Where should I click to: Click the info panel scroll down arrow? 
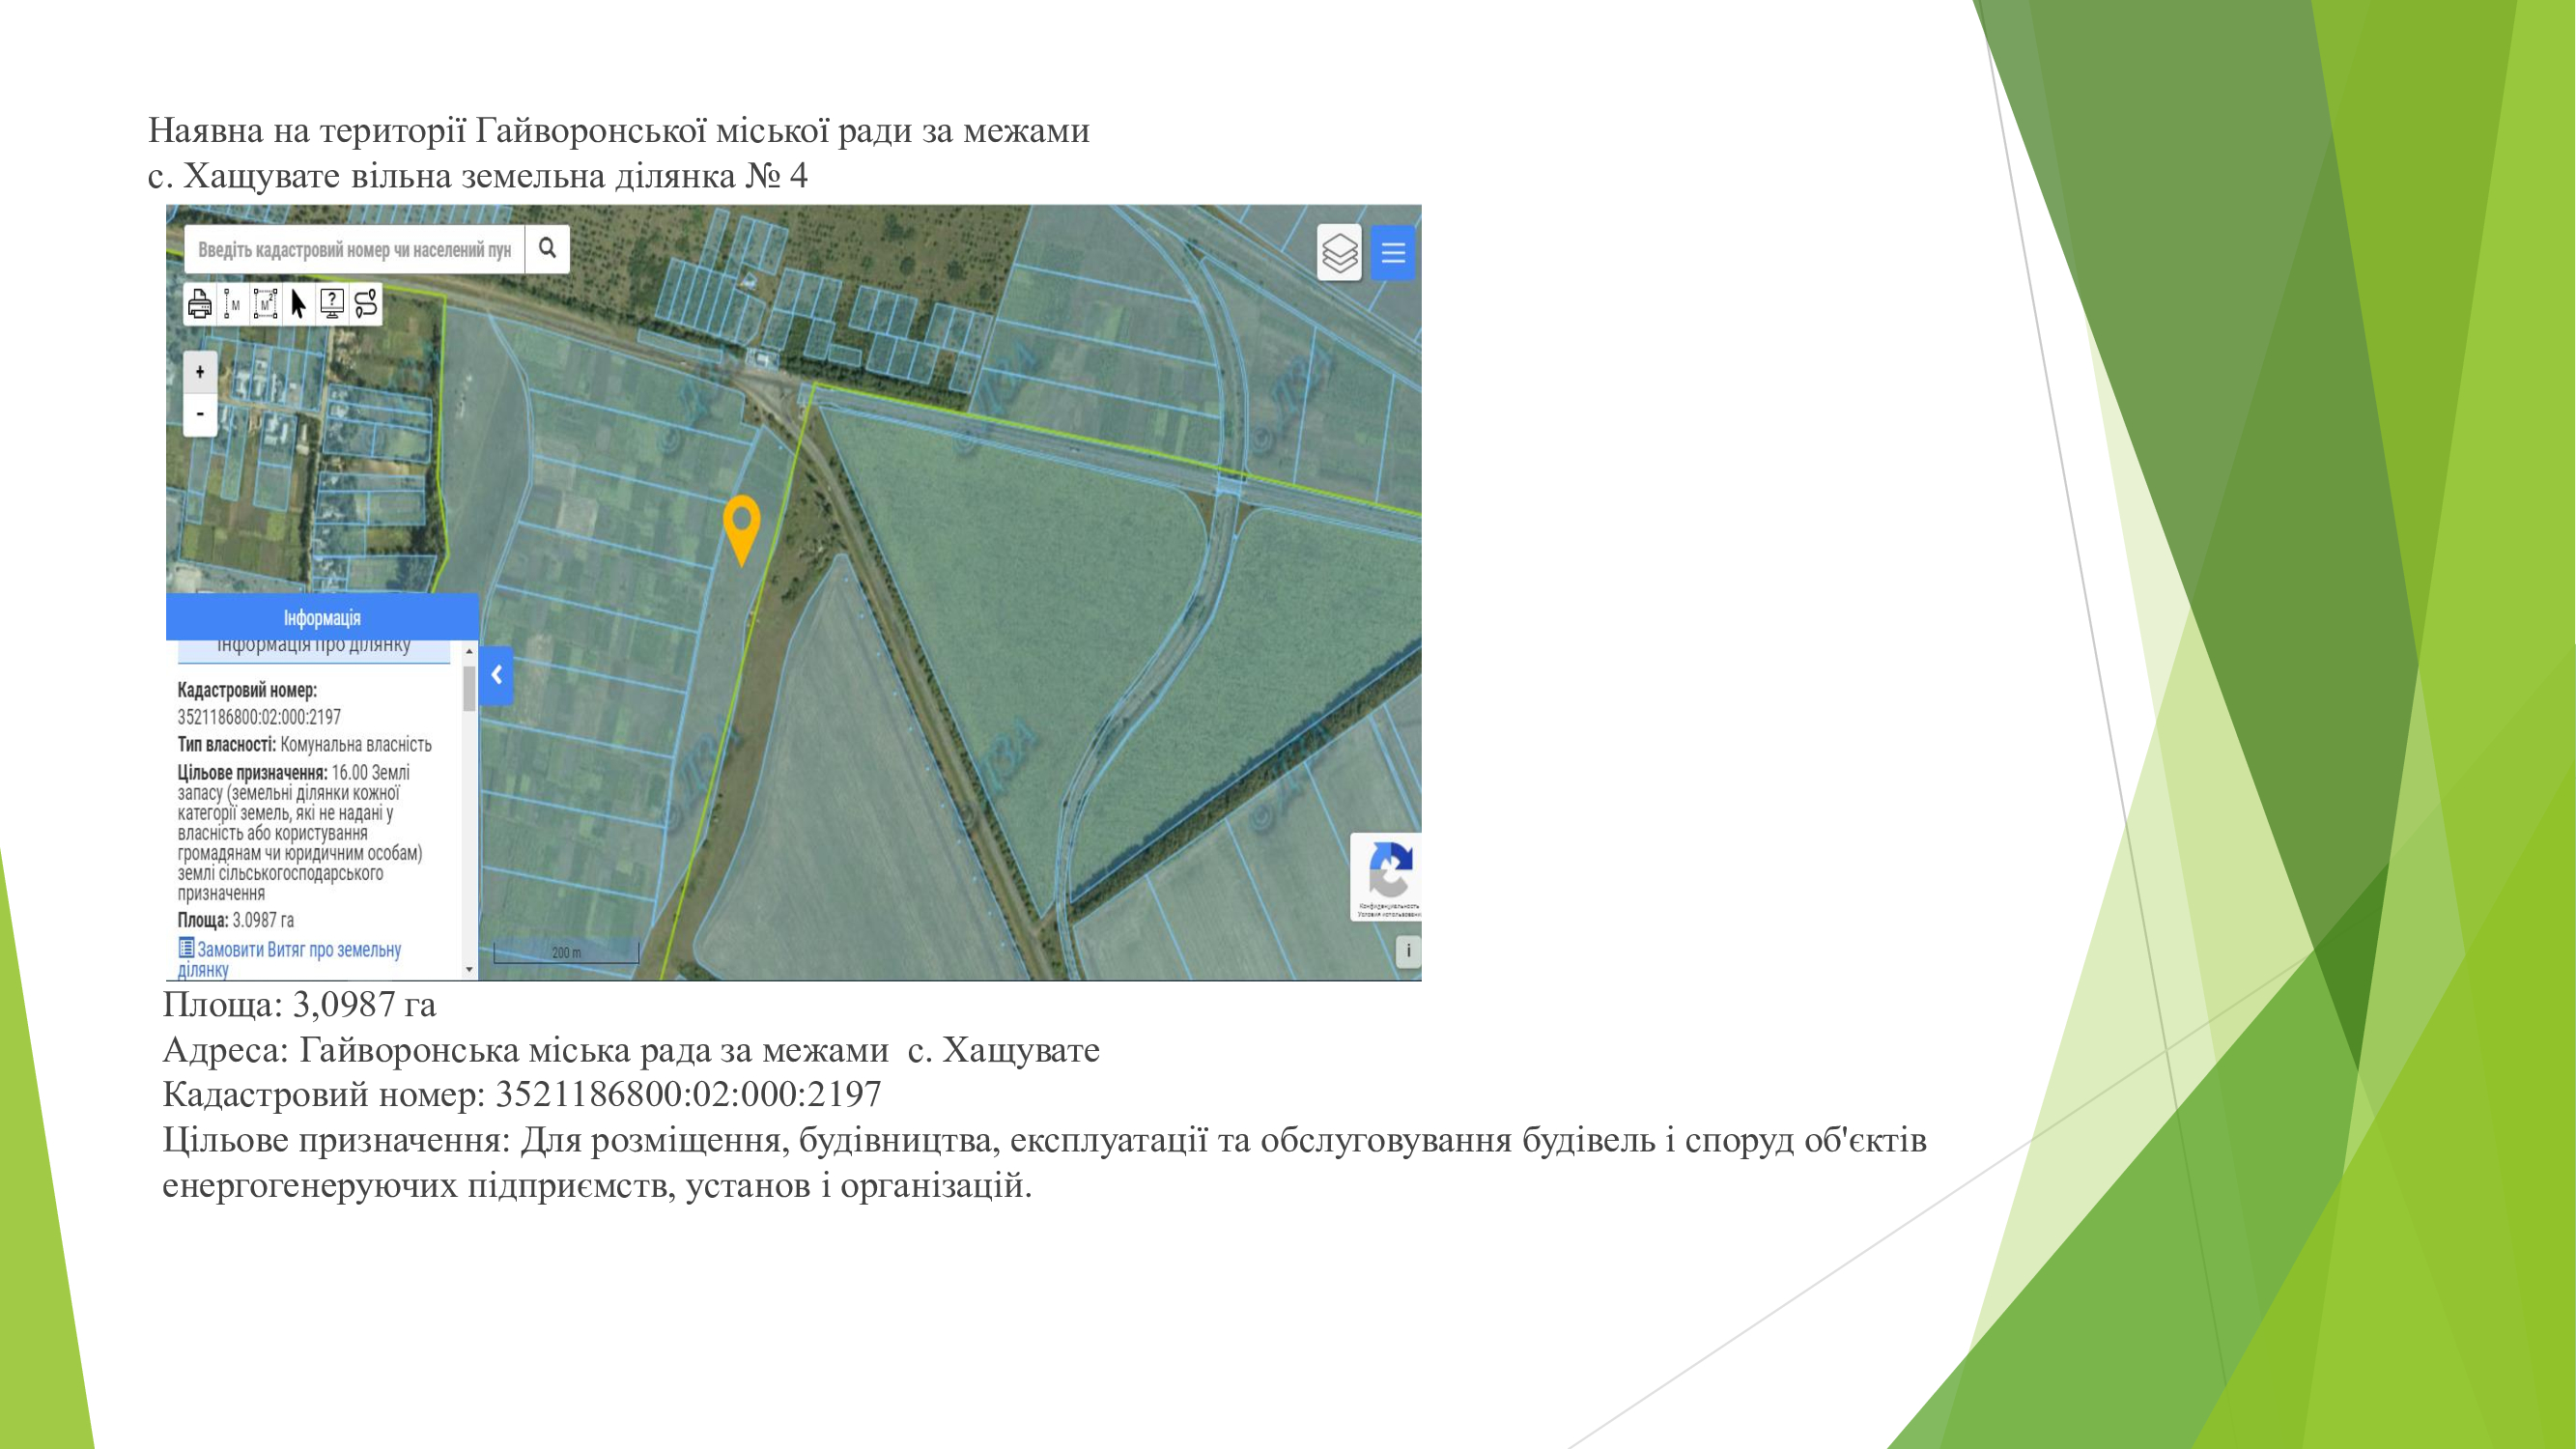469,969
